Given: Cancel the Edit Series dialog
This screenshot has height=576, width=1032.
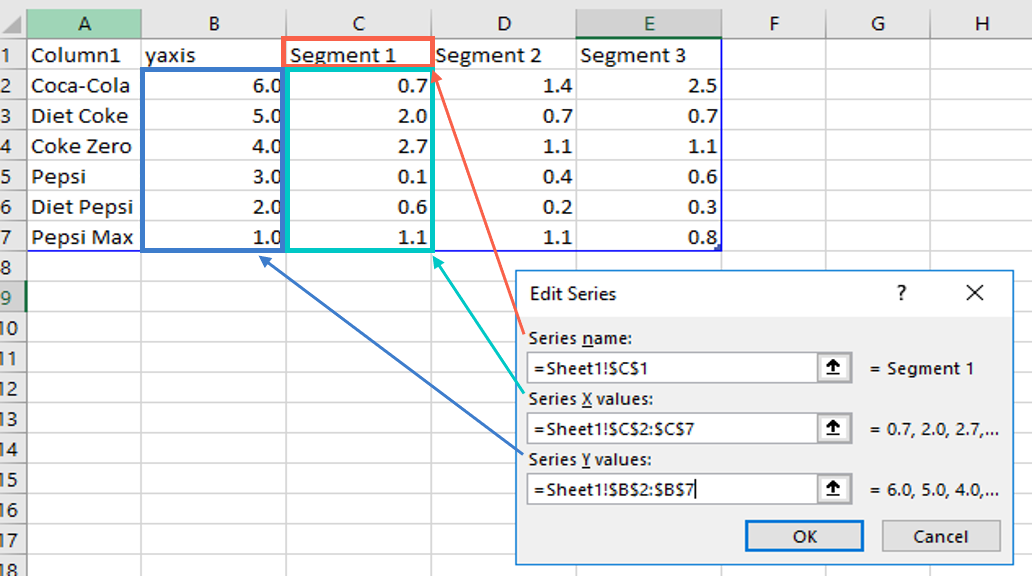Looking at the screenshot, I should [941, 536].
